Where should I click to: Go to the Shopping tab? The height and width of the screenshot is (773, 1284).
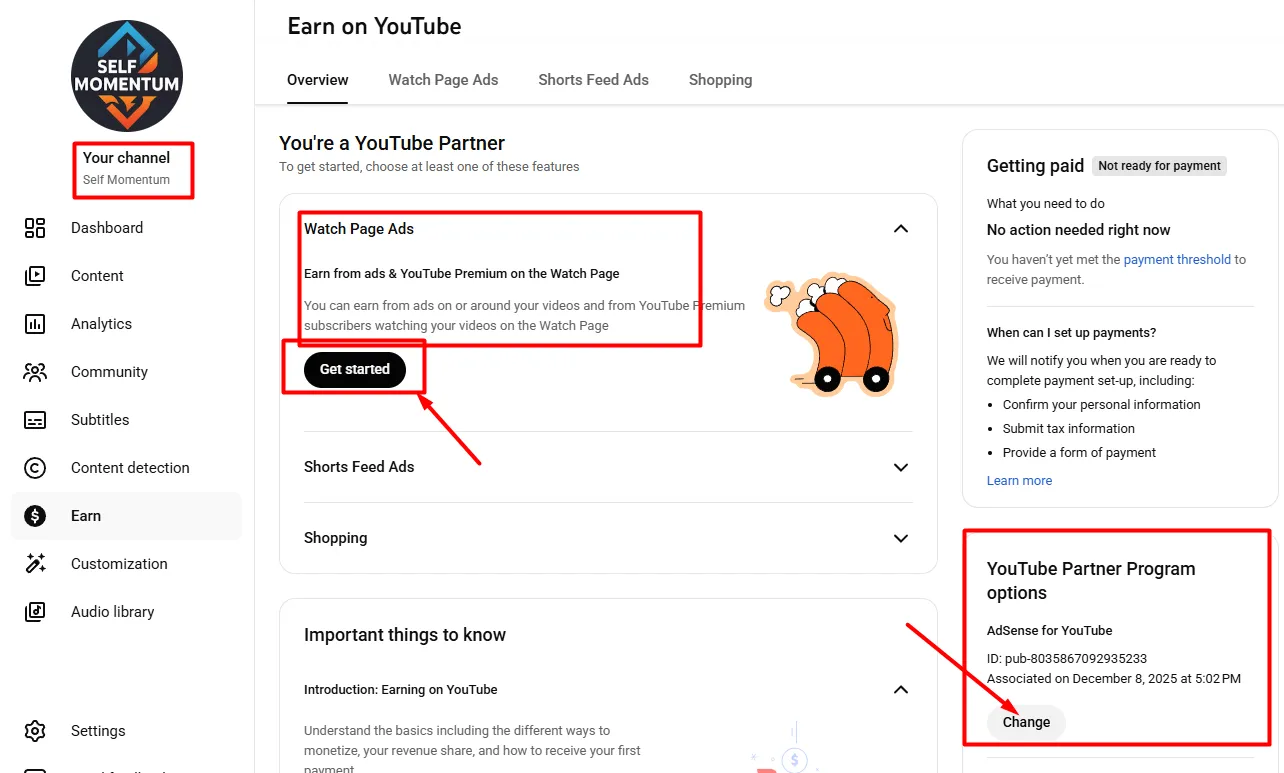720,80
